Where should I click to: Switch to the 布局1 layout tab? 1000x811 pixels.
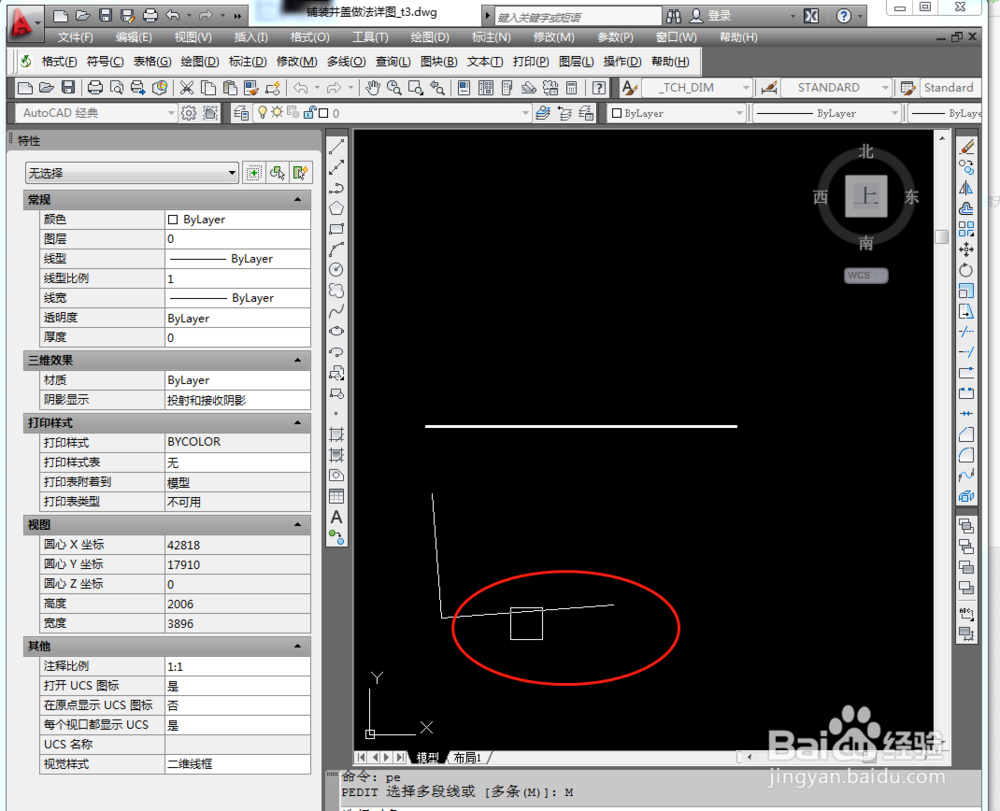pos(467,757)
